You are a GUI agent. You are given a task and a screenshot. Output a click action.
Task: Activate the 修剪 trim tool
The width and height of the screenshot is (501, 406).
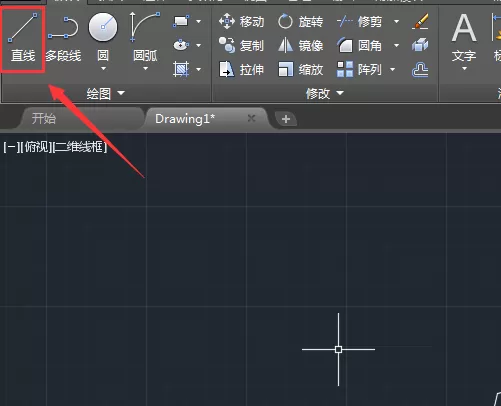[x=359, y=22]
